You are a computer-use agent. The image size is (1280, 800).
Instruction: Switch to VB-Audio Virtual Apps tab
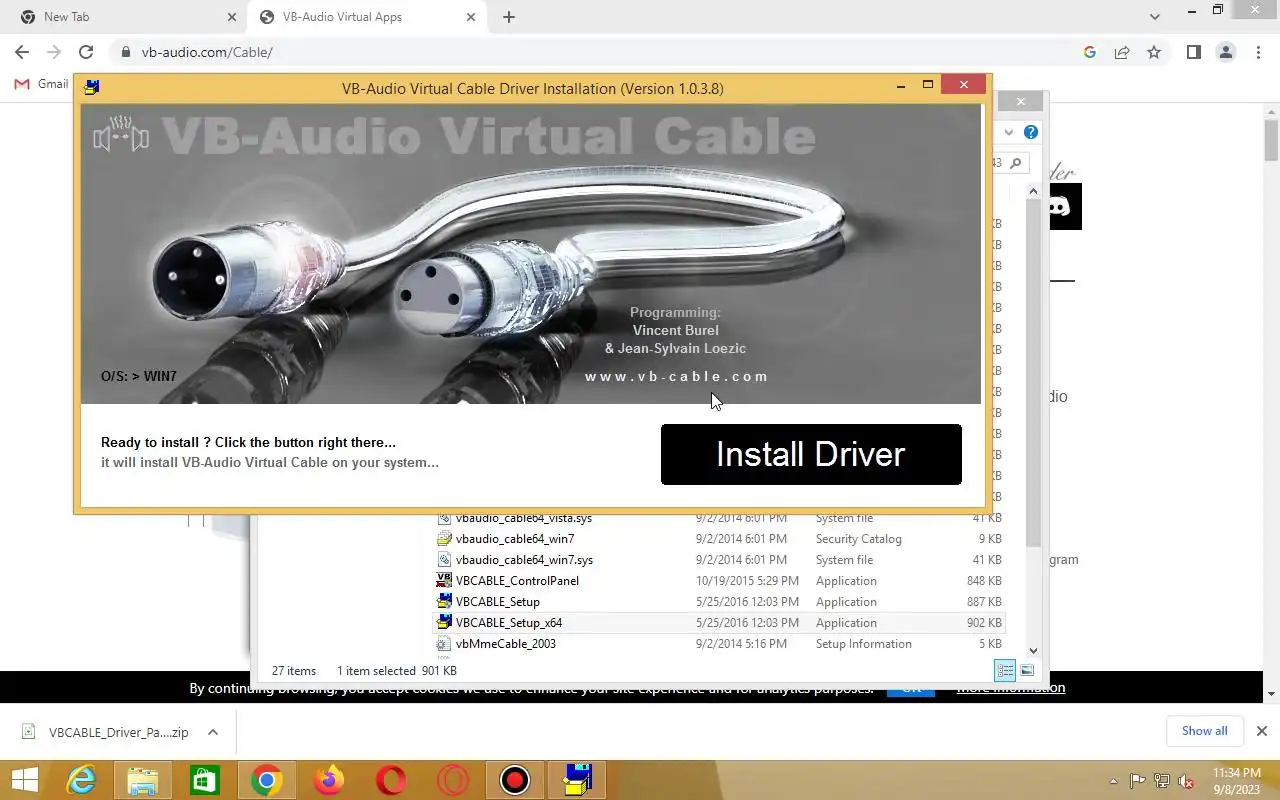tap(366, 17)
